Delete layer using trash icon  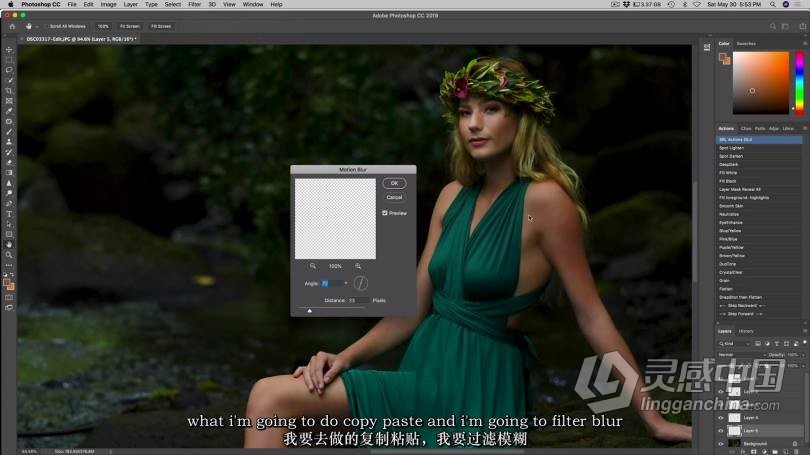pos(796,452)
